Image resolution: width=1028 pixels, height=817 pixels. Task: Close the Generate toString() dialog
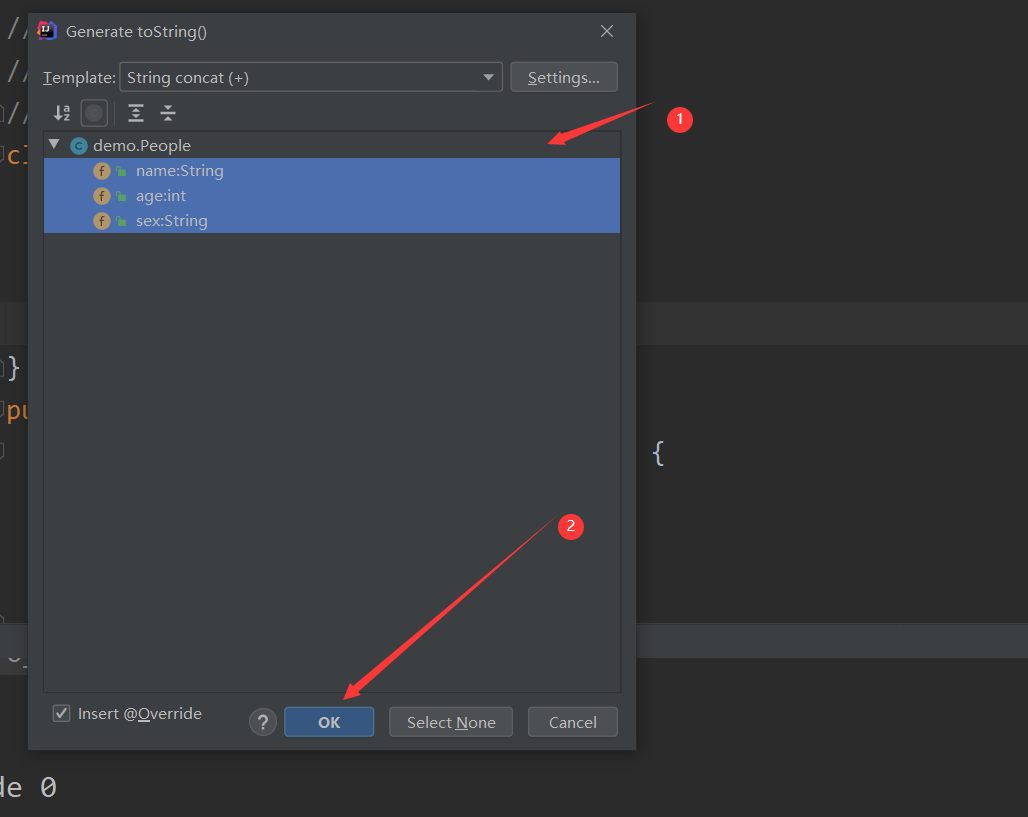[607, 31]
